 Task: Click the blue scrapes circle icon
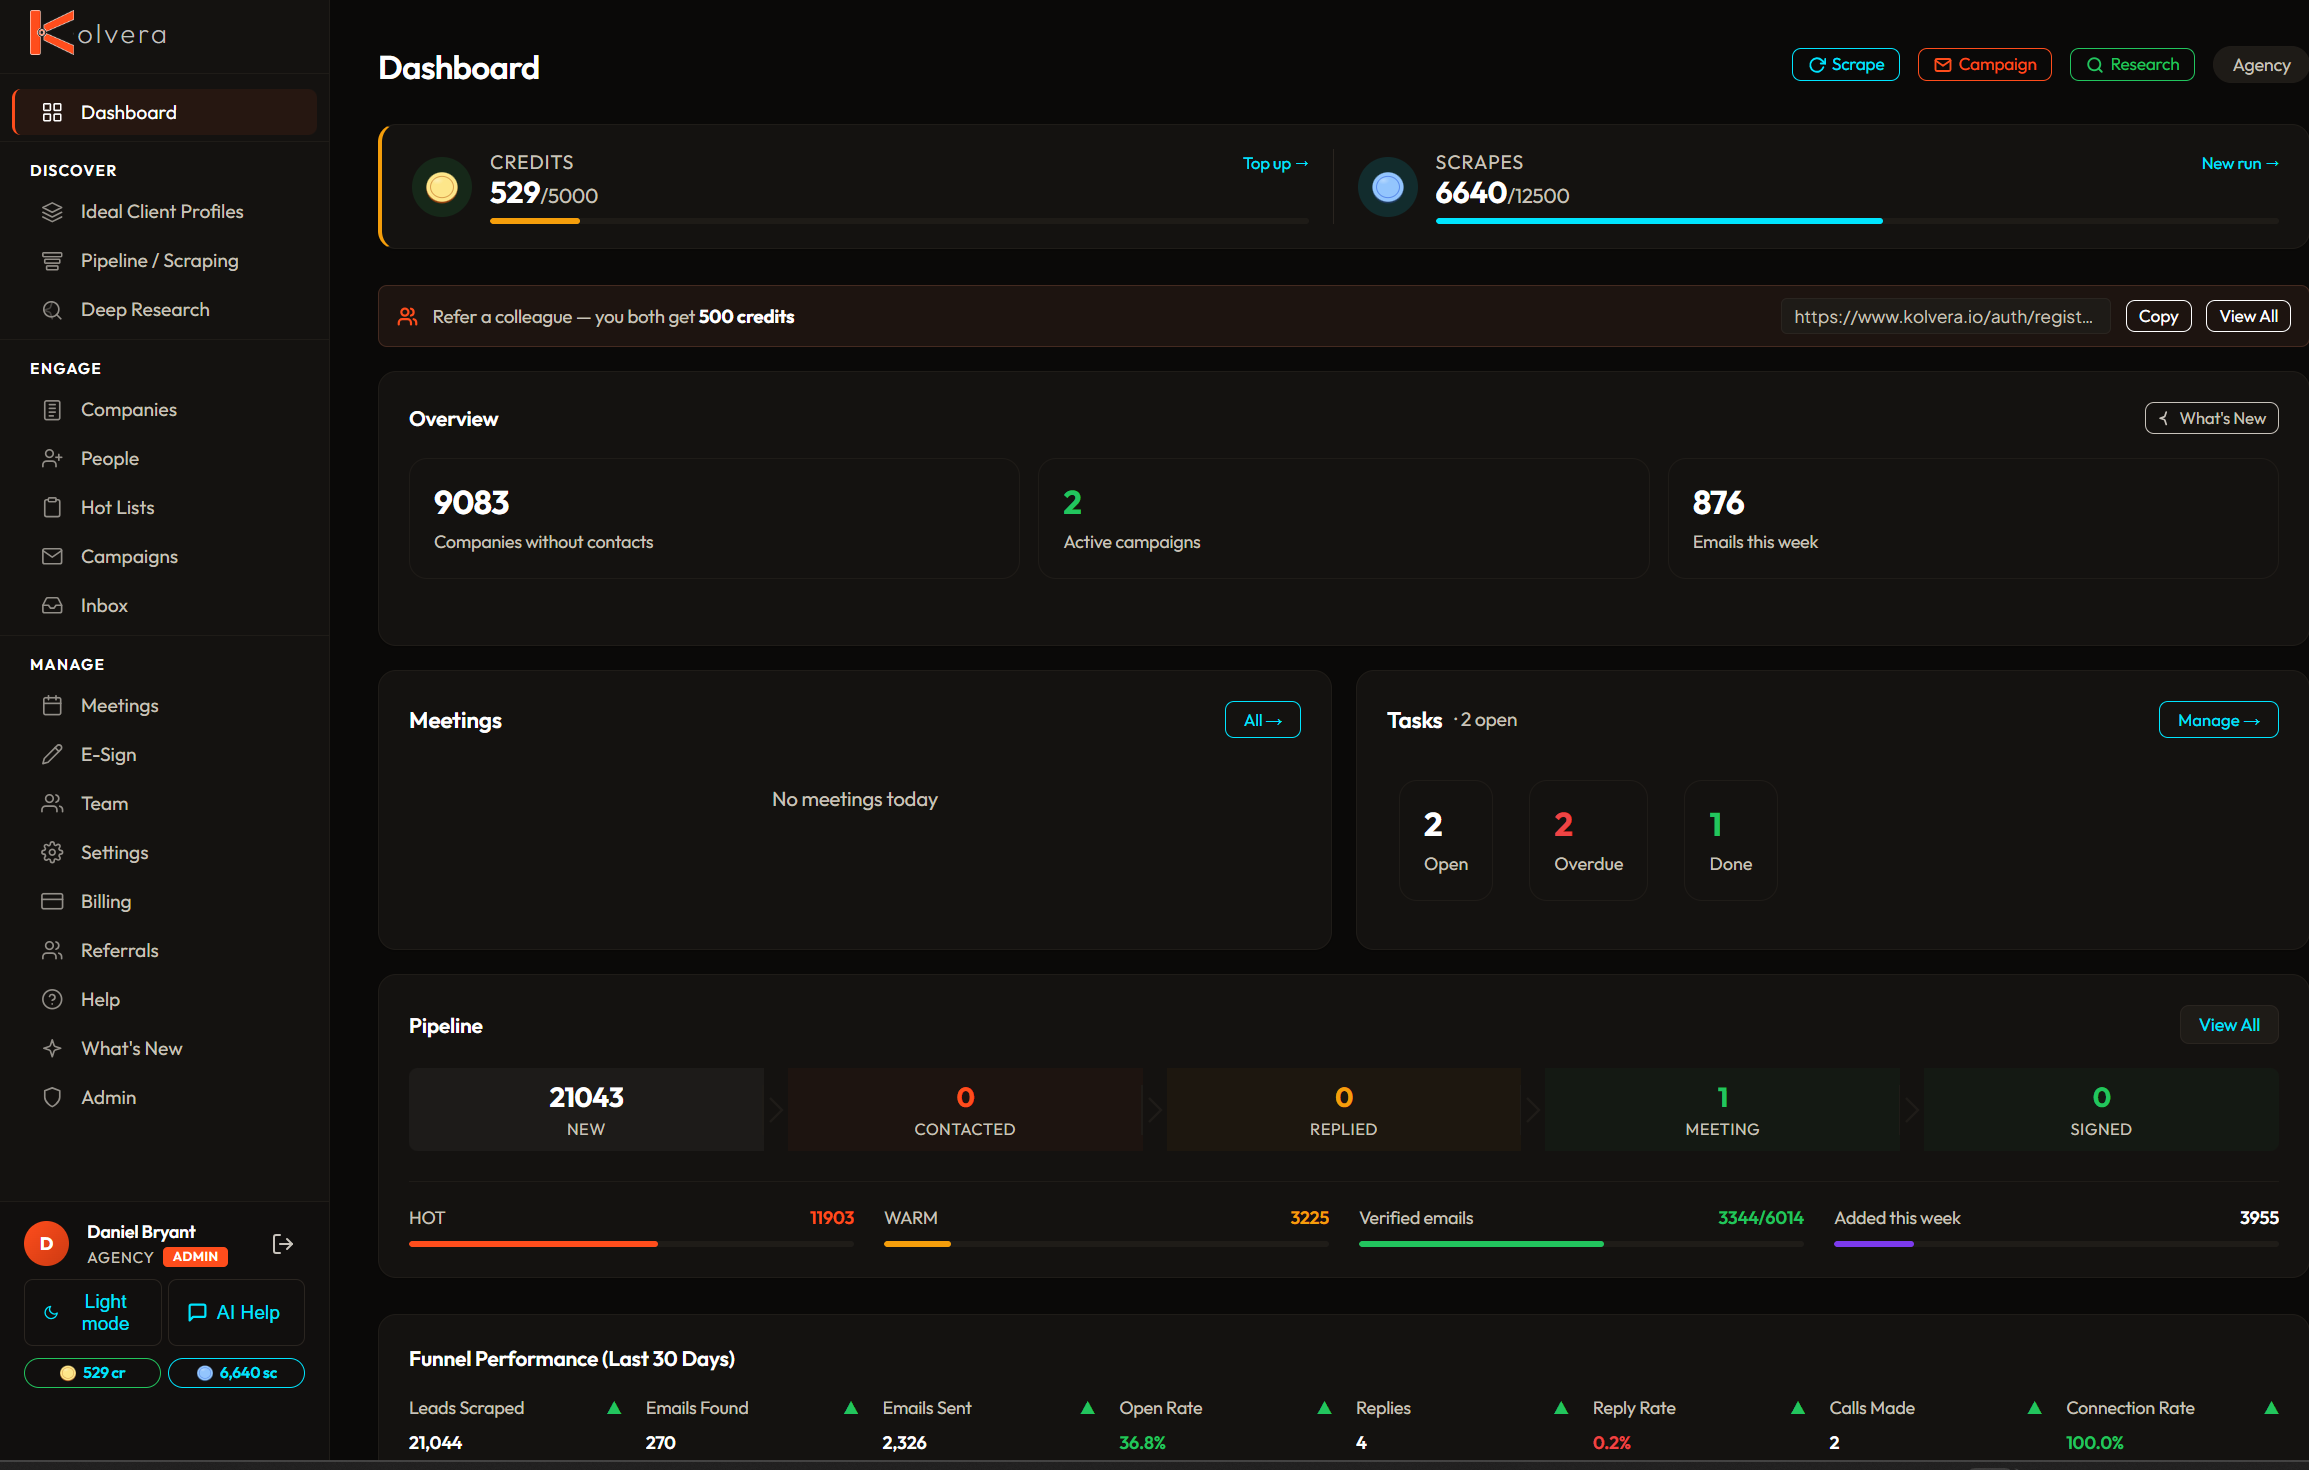[x=1388, y=187]
